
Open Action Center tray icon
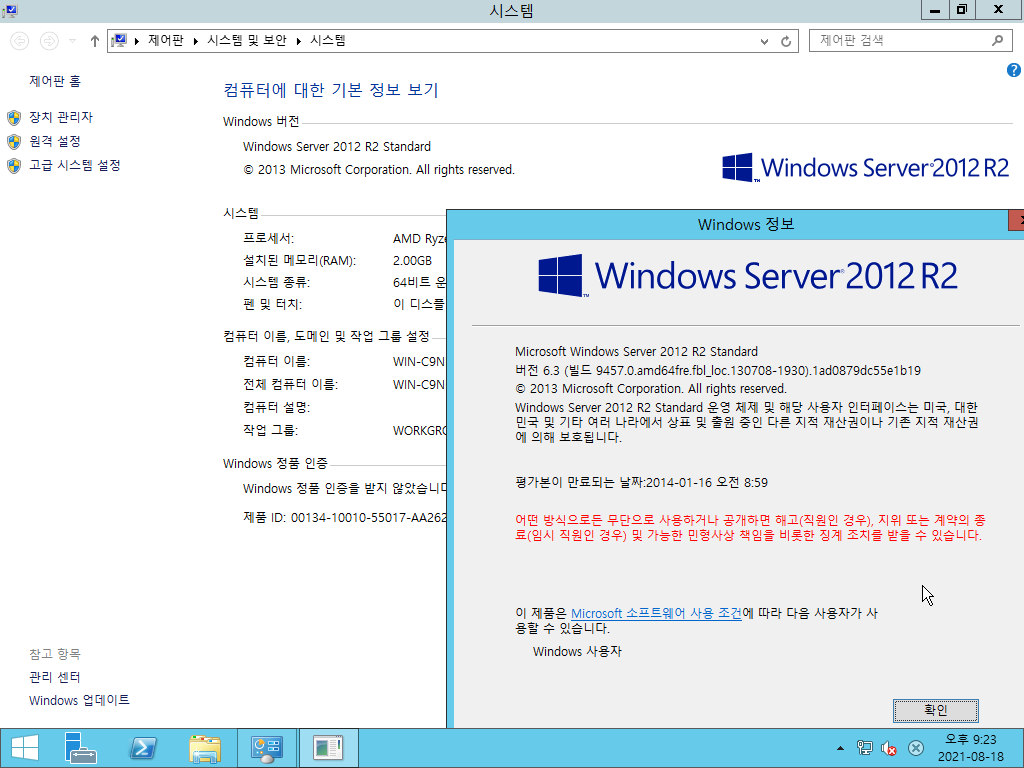(x=916, y=748)
